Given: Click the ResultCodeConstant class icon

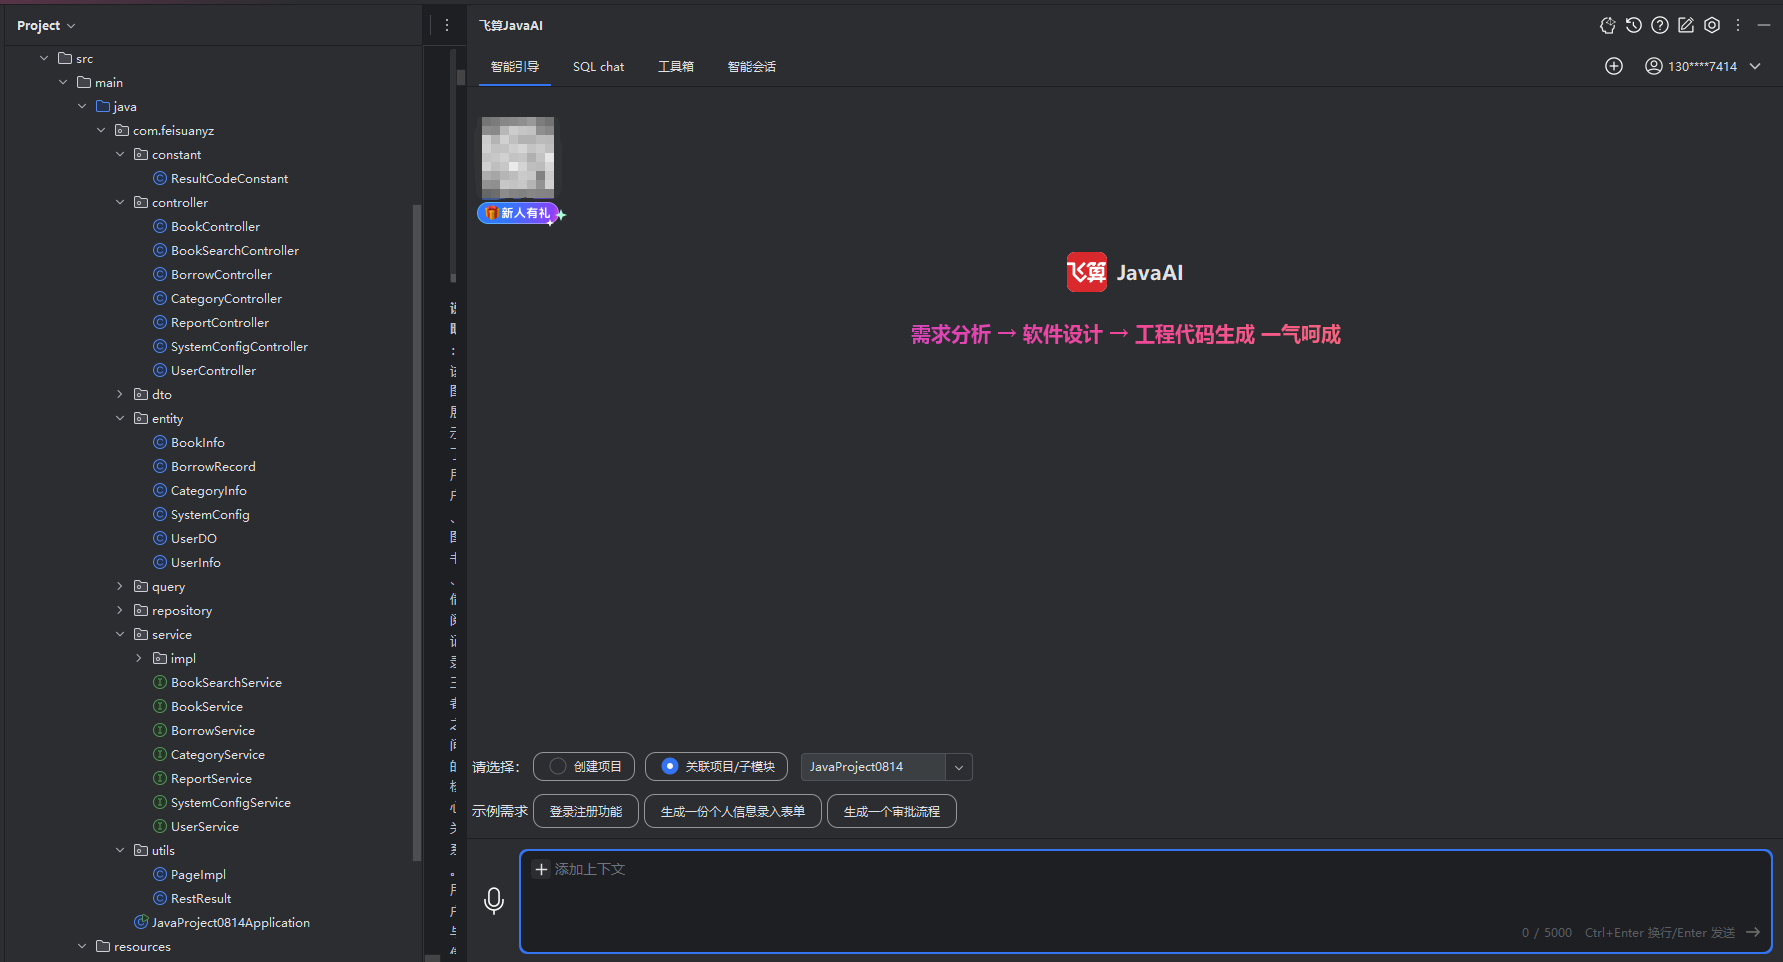Looking at the screenshot, I should point(160,178).
